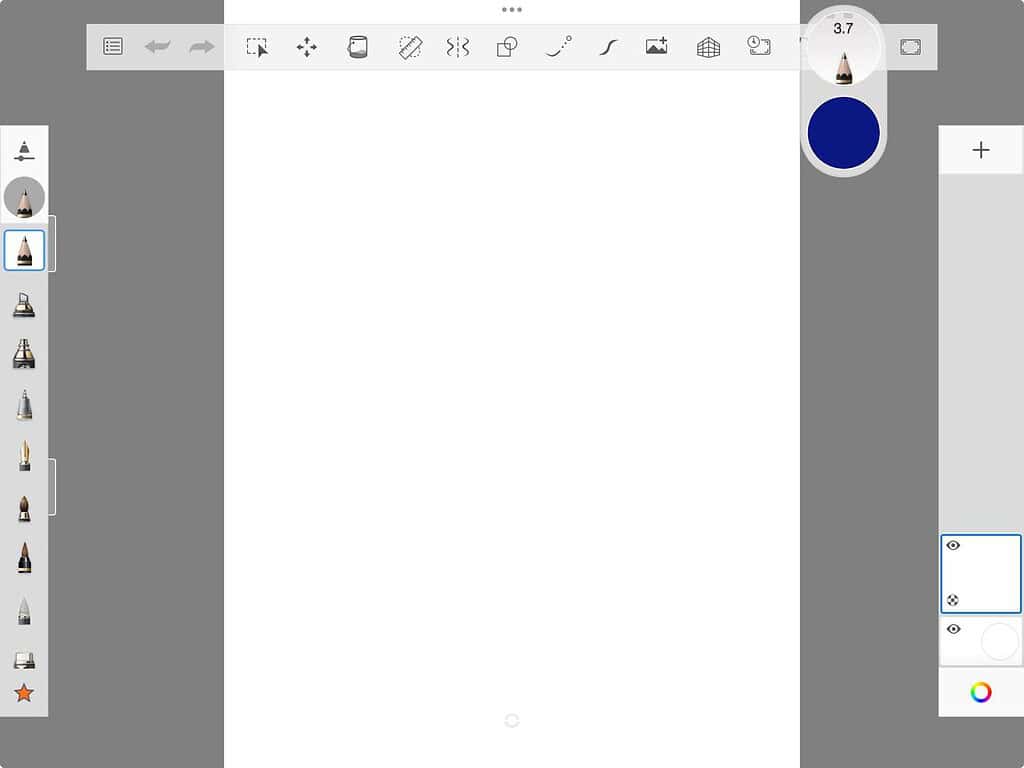Viewport: 1024px width, 768px height.
Task: Select the black felt tip pen
Action: [x=24, y=558]
